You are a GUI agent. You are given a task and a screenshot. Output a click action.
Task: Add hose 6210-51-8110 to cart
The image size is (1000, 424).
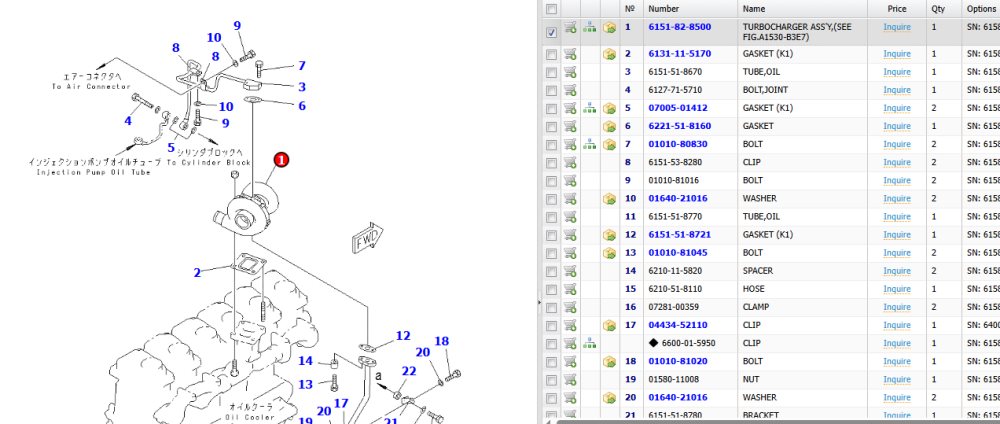[570, 289]
